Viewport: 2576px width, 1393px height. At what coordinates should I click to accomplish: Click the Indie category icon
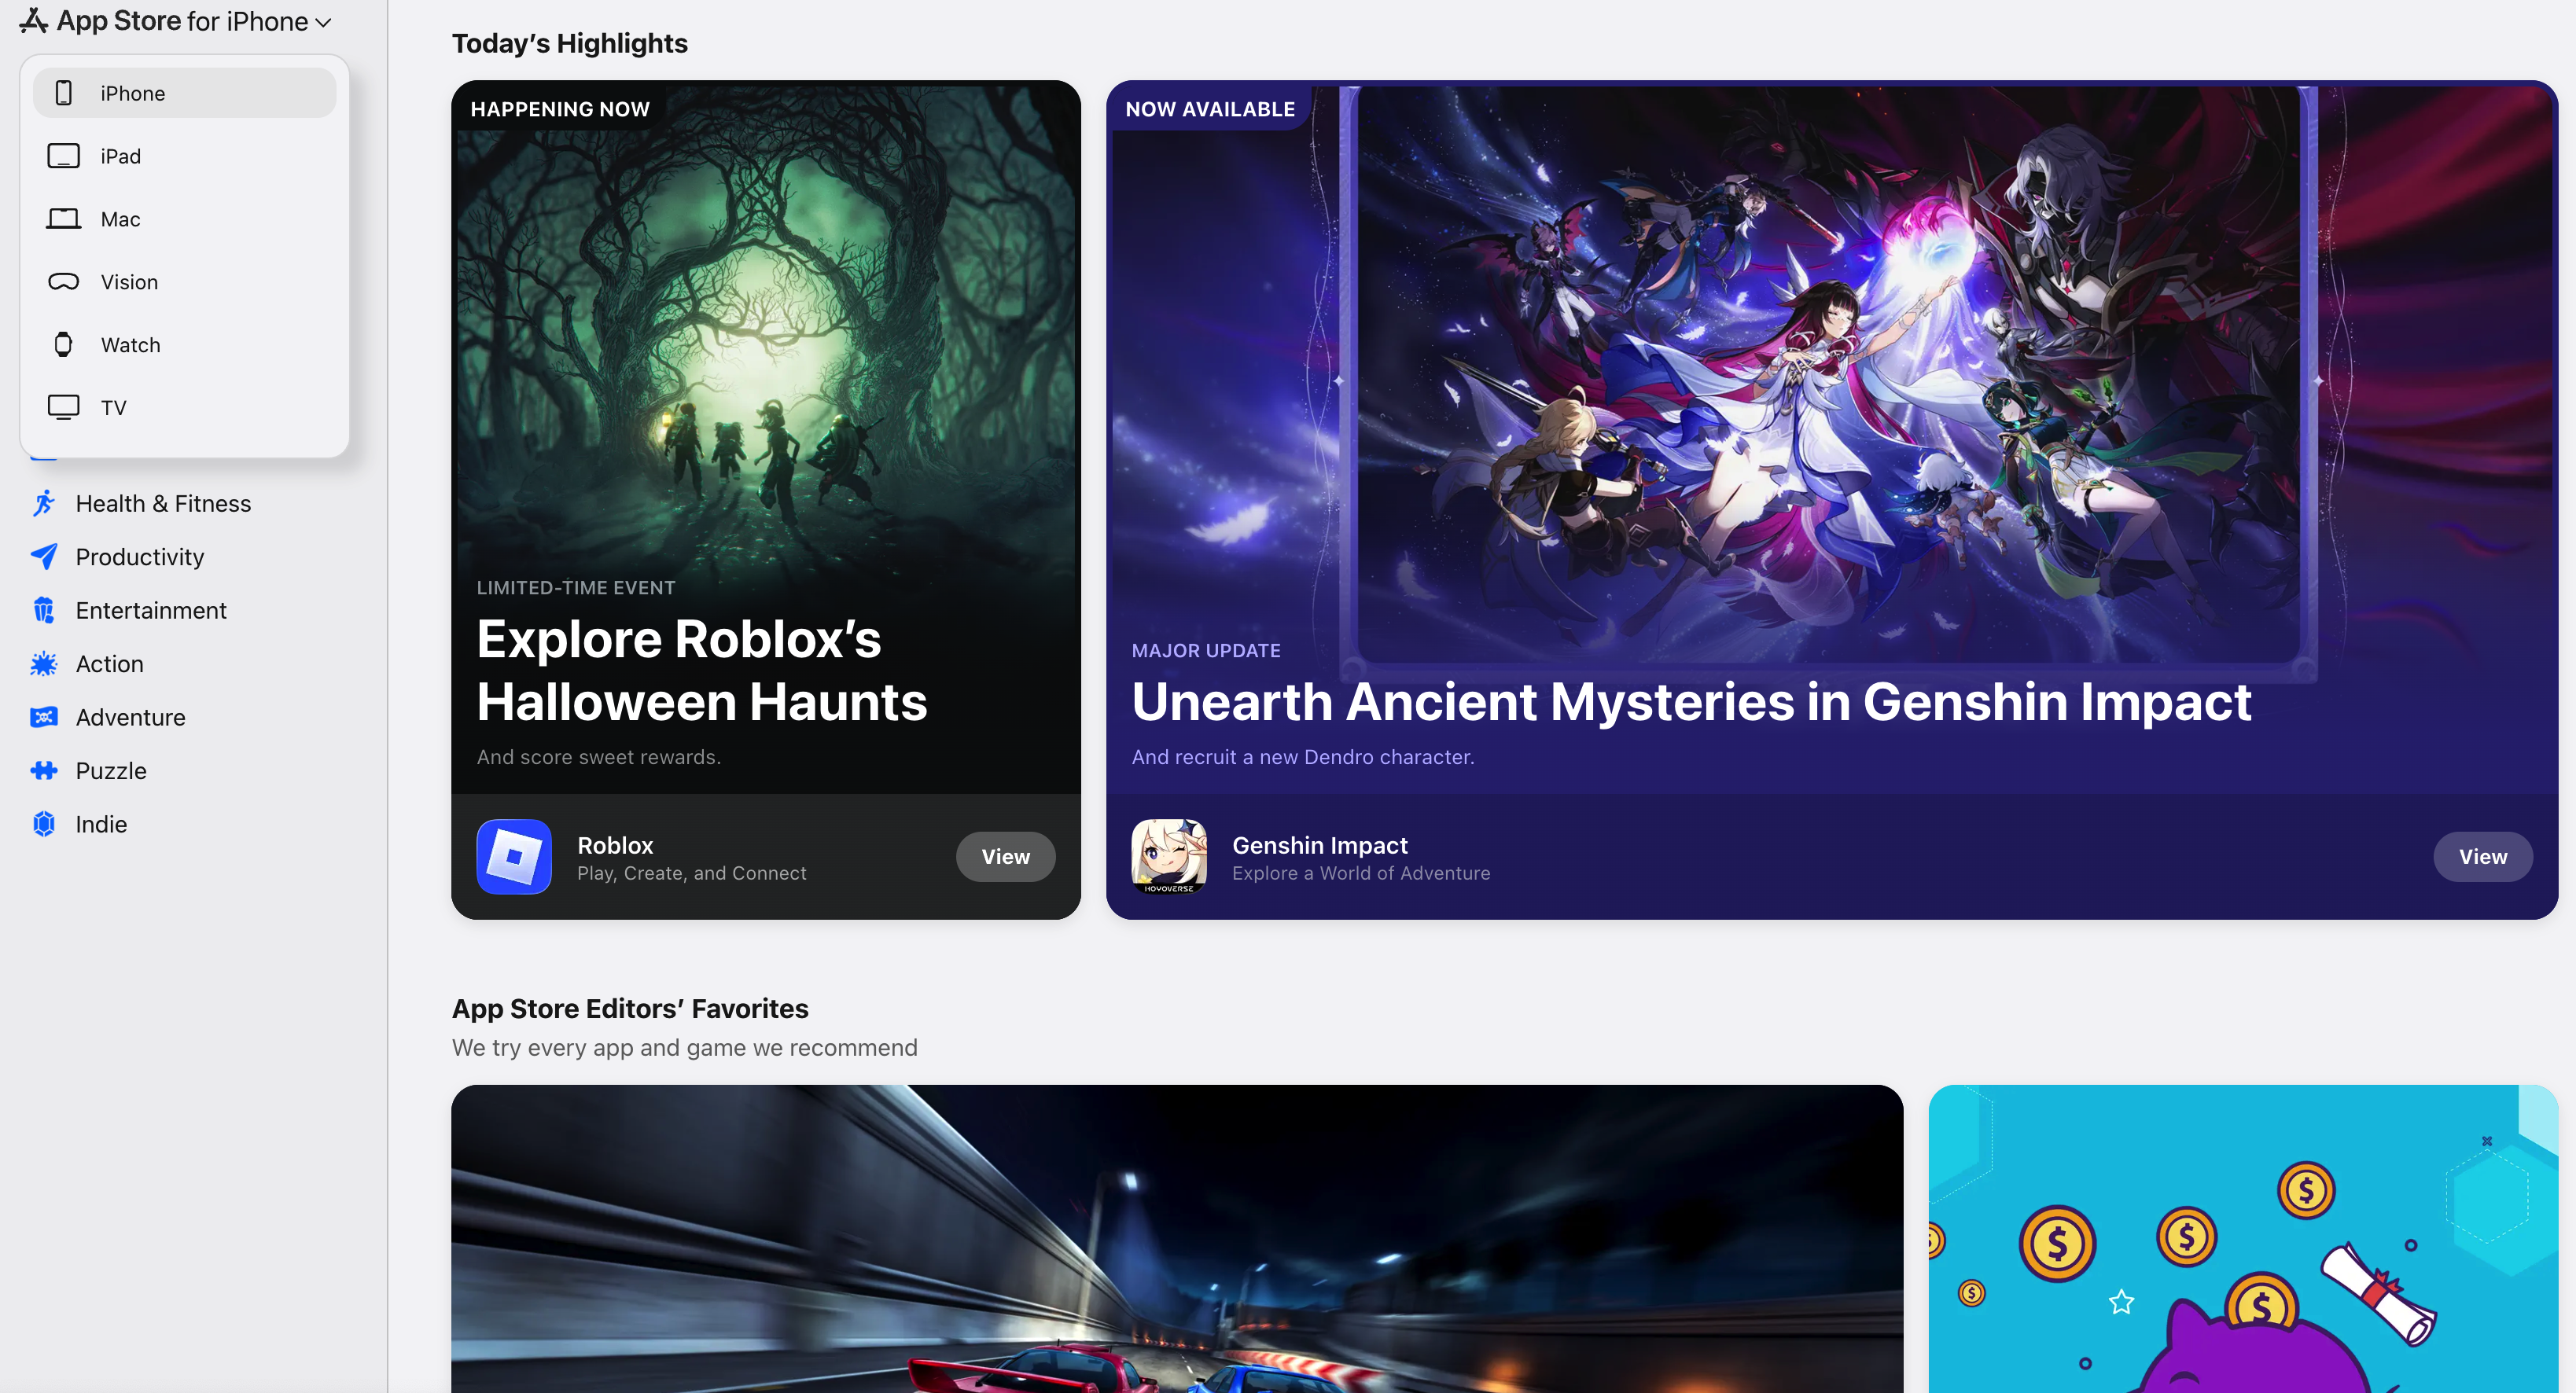tap(44, 824)
